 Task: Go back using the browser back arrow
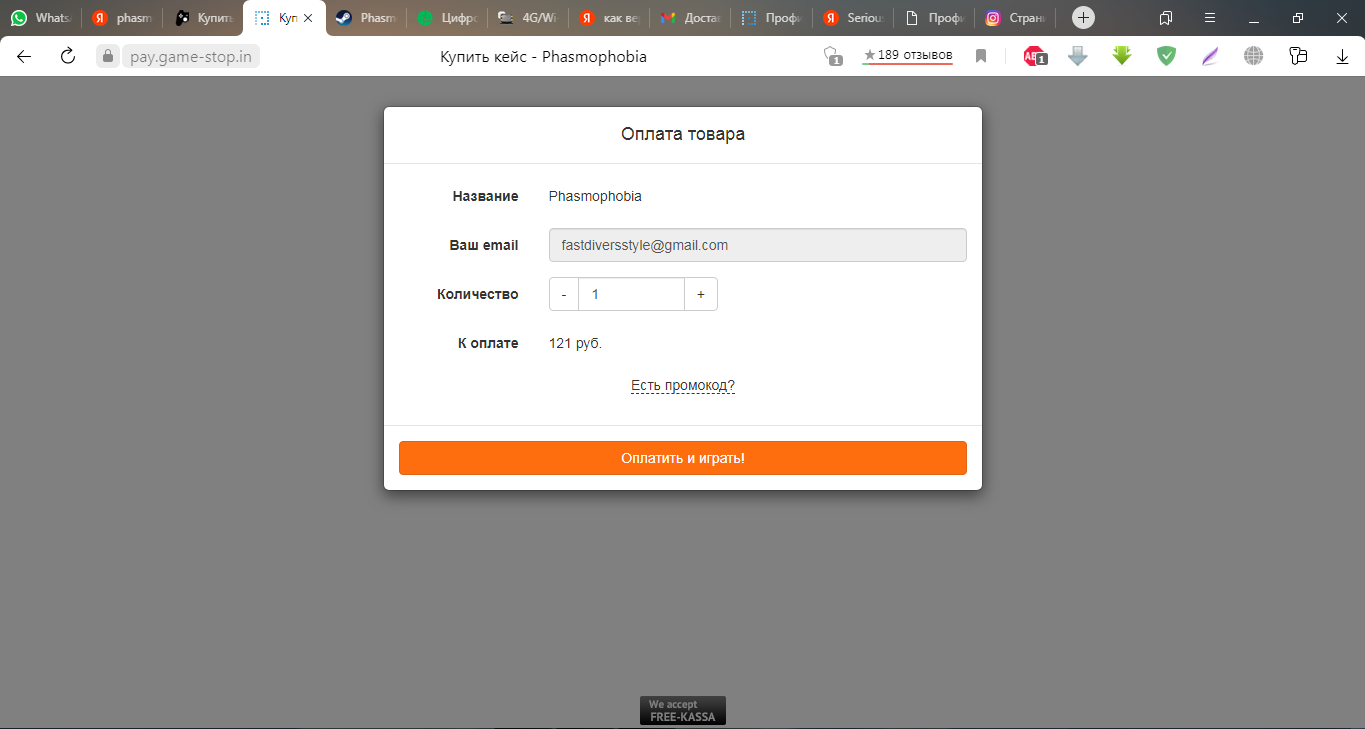point(24,56)
